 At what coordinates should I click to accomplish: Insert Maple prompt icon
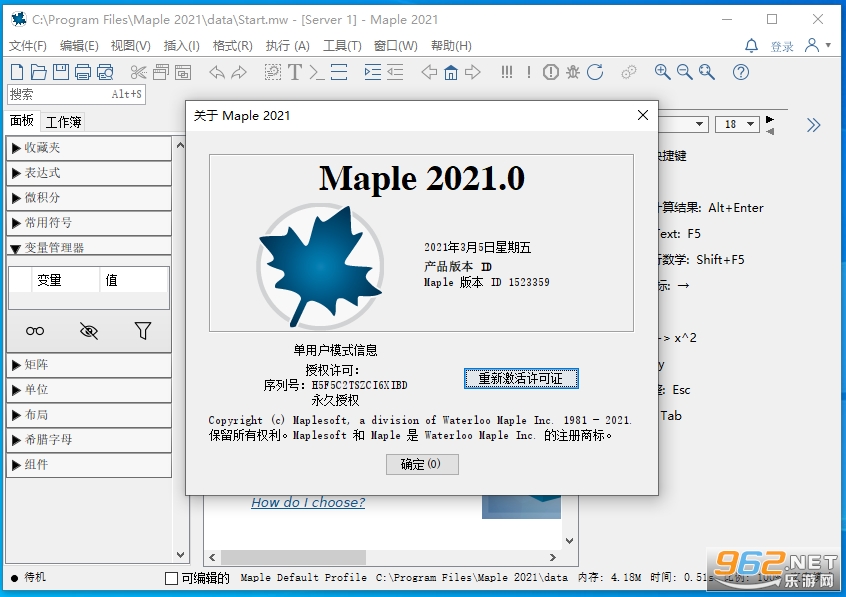coord(317,72)
